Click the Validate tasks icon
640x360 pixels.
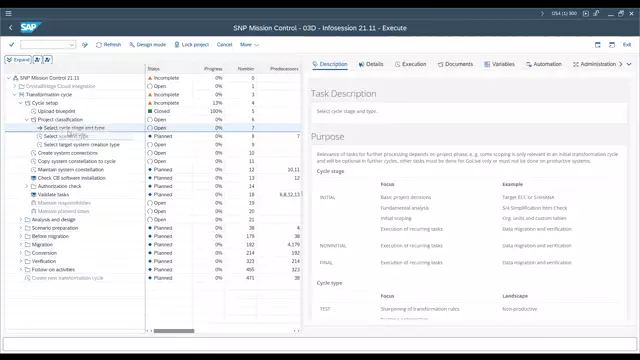pyautogui.click(x=33, y=195)
